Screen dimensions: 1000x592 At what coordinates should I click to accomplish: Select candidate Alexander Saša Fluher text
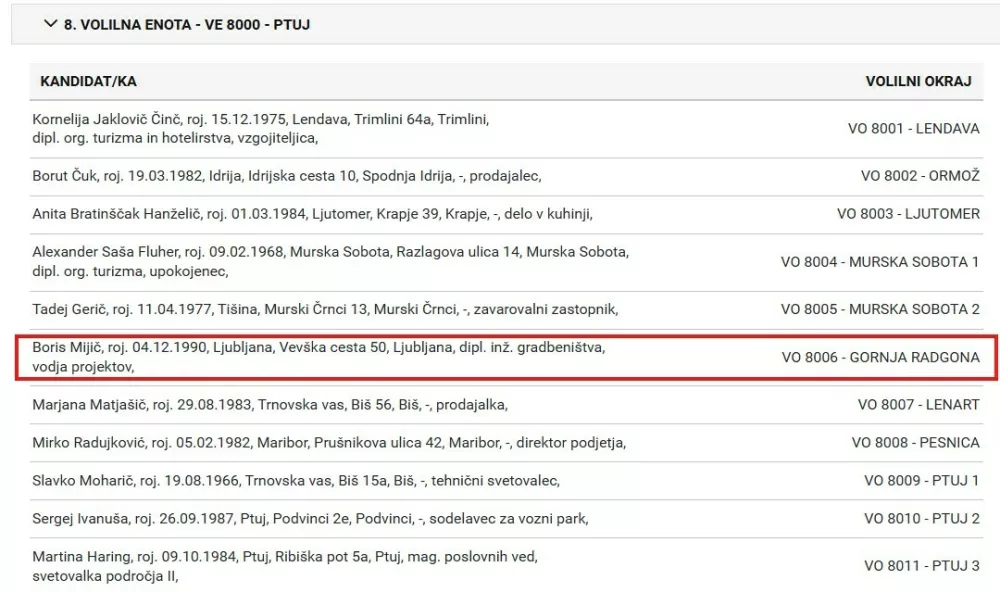tap(331, 262)
